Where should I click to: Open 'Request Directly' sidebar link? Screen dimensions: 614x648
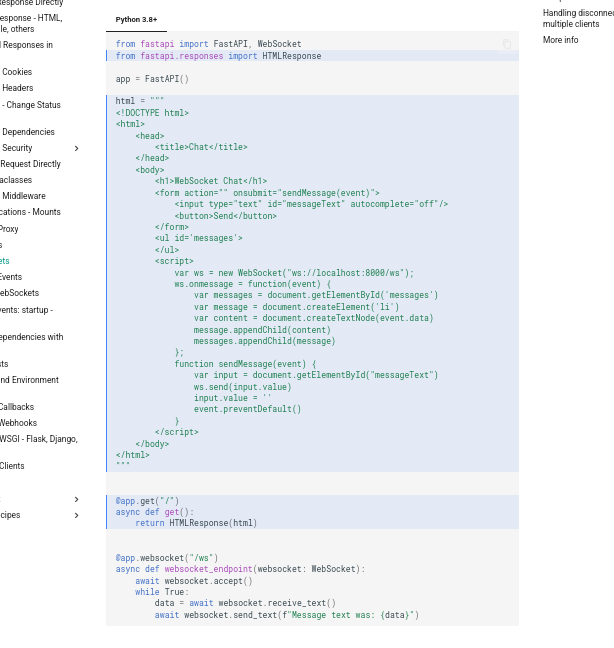[30, 164]
